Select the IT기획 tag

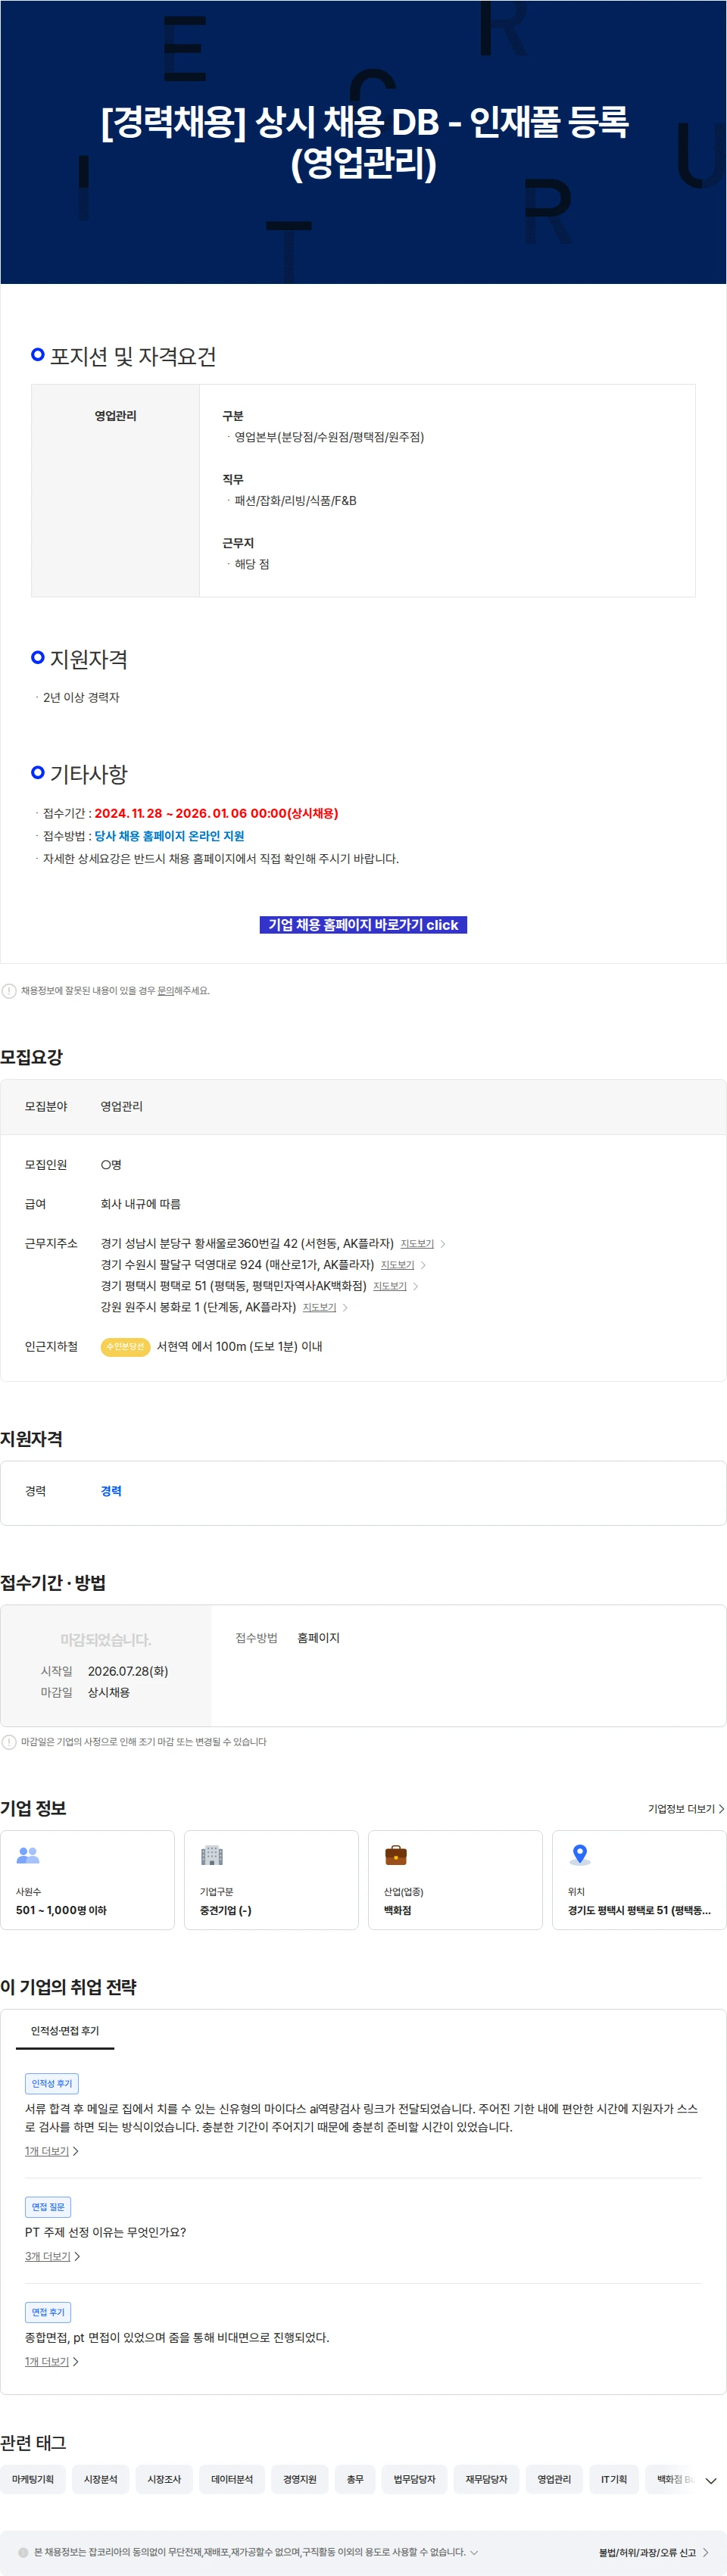[614, 2479]
